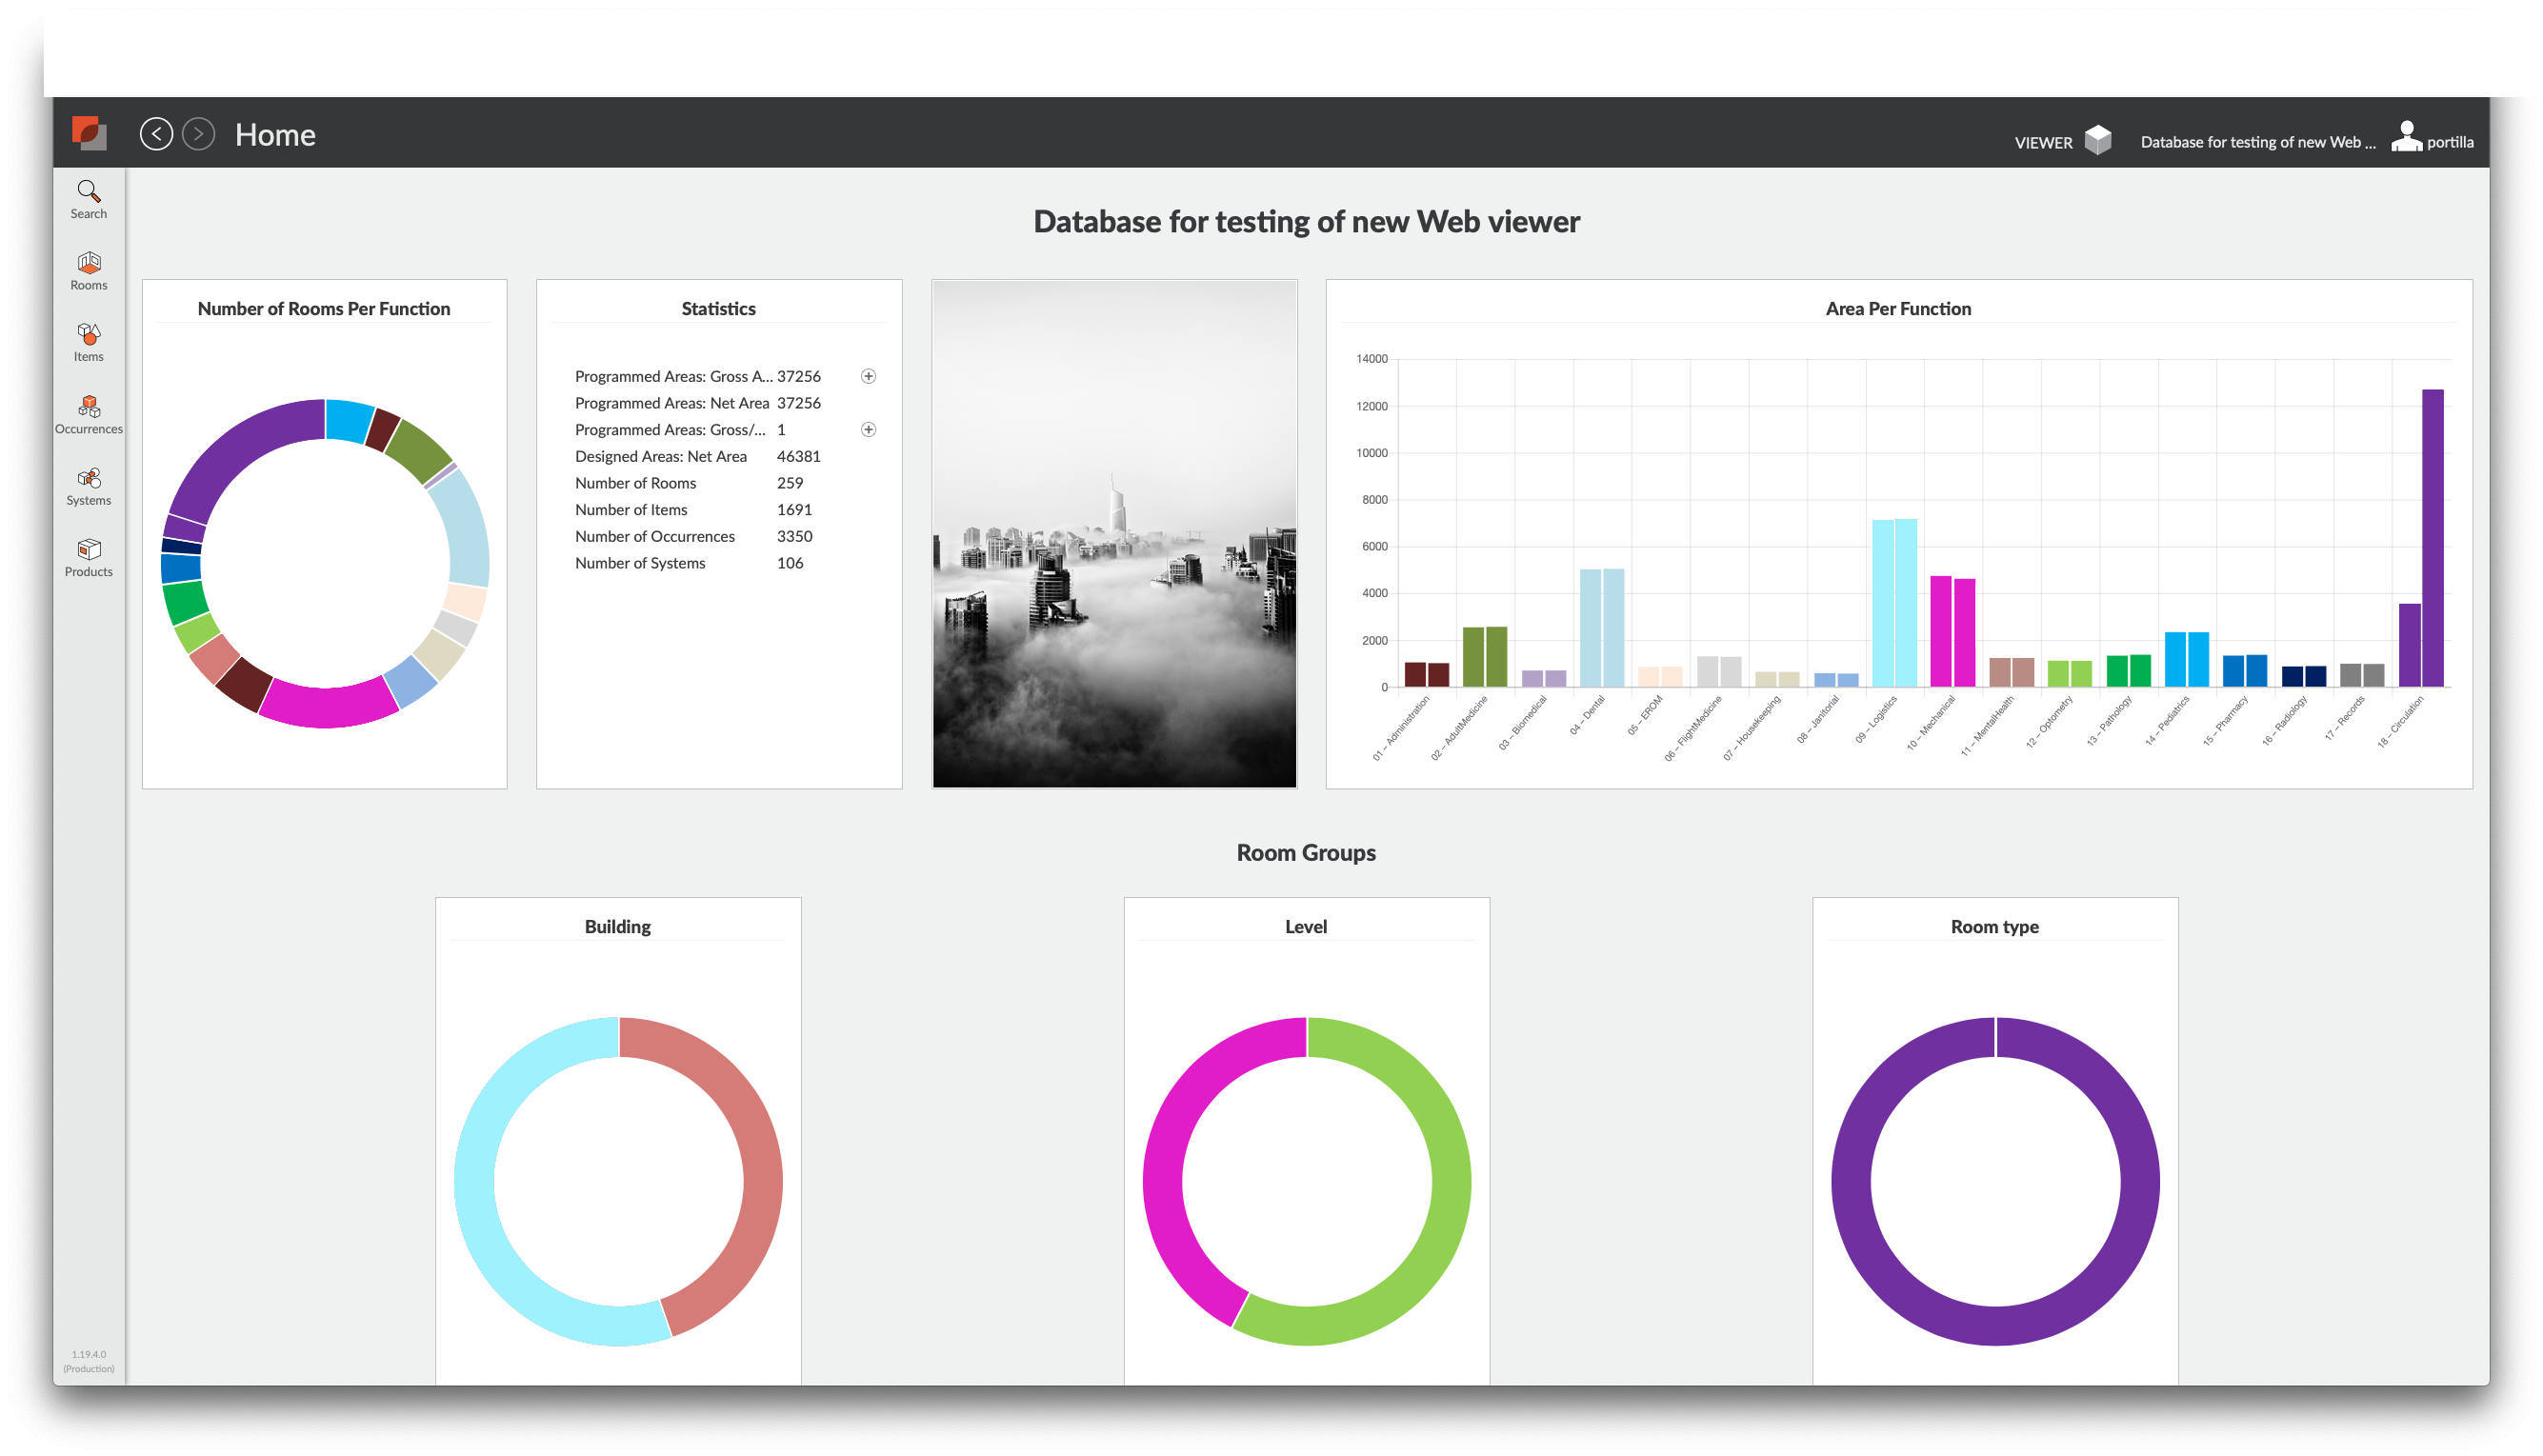Screen dimensions: 2543x1456
Task: Click the back navigation arrow
Action: tap(156, 134)
